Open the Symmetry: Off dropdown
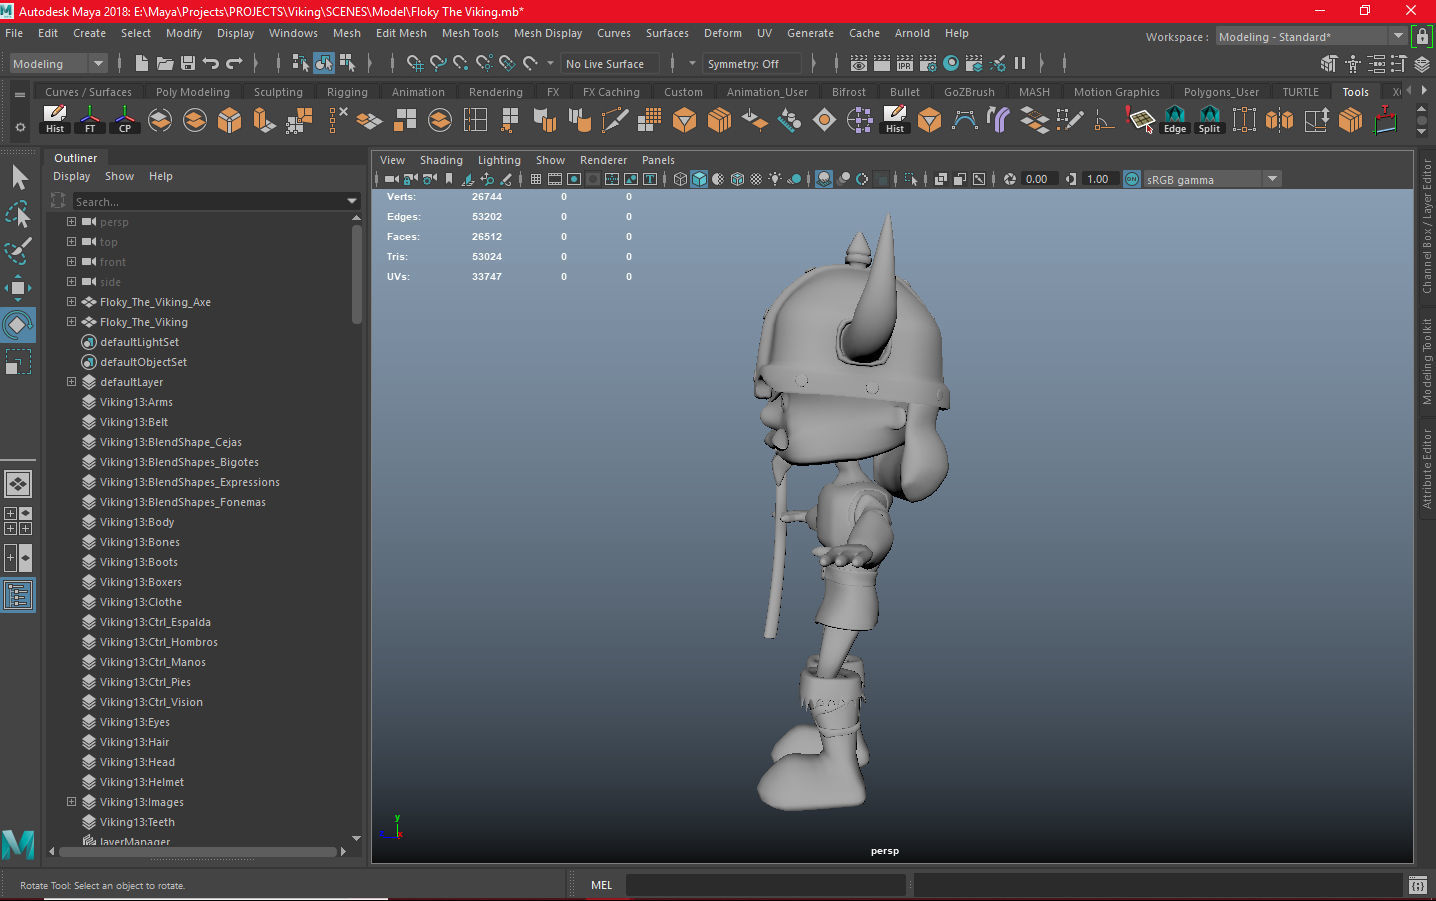 [753, 64]
